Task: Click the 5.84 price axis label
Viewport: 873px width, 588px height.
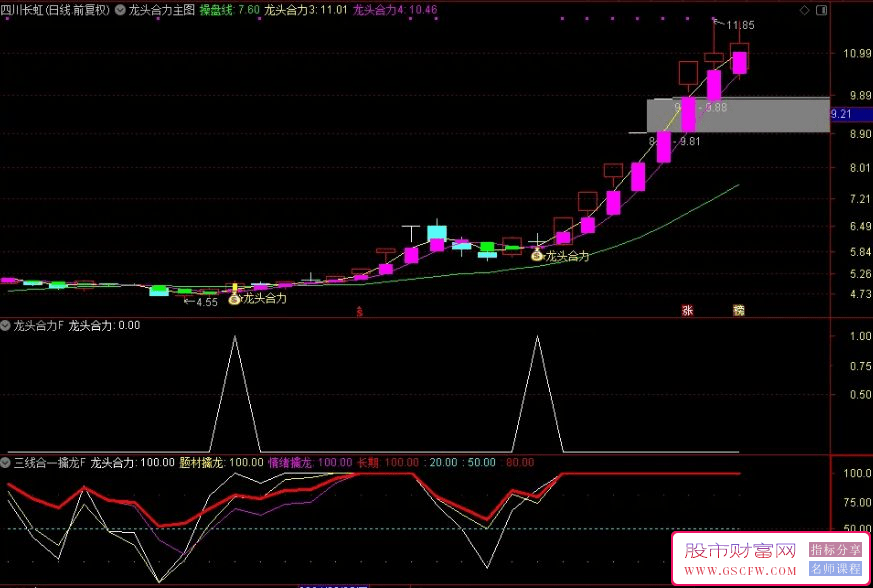Action: (x=860, y=252)
